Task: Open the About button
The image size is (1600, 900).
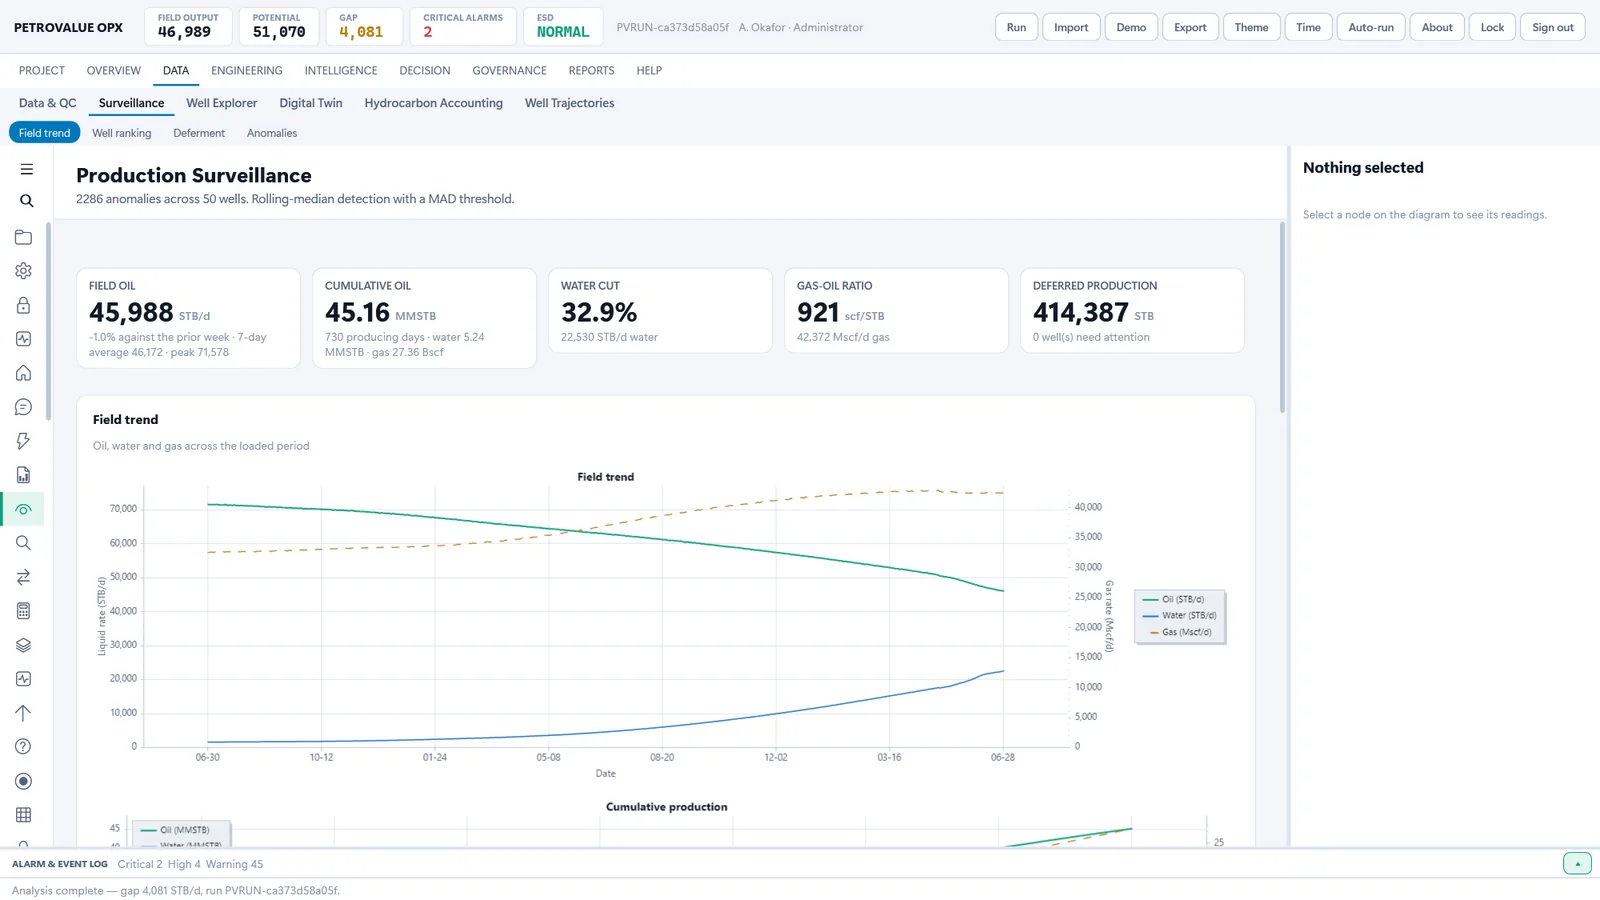Action: point(1437,27)
